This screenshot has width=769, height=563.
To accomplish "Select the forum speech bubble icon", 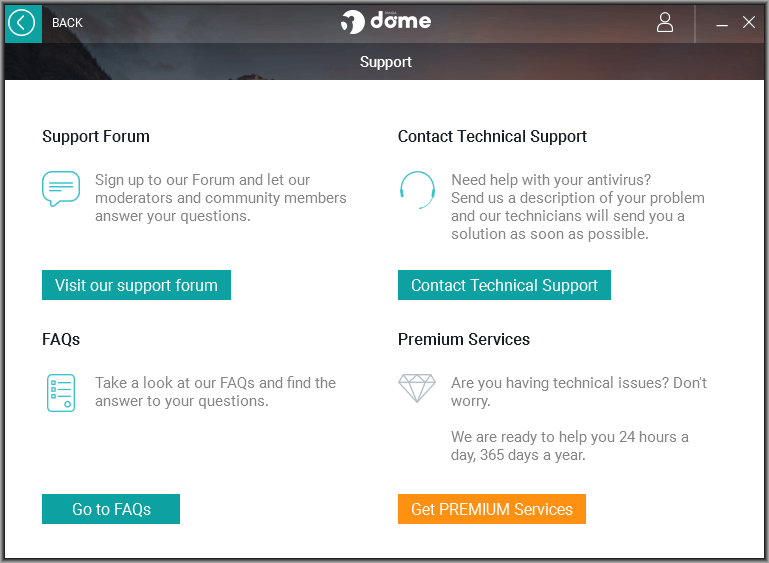I will click(x=61, y=189).
